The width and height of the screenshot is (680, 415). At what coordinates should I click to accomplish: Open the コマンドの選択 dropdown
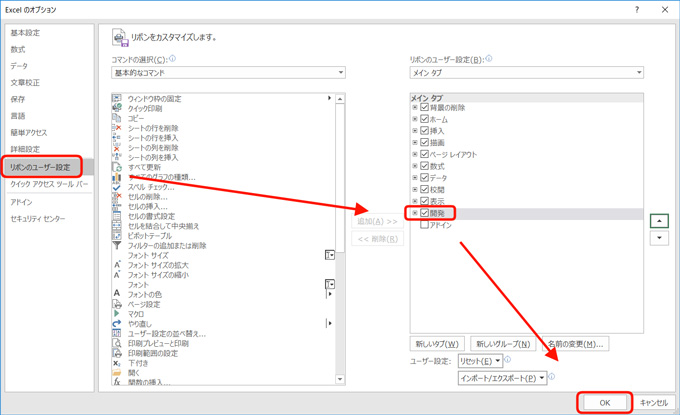point(228,73)
